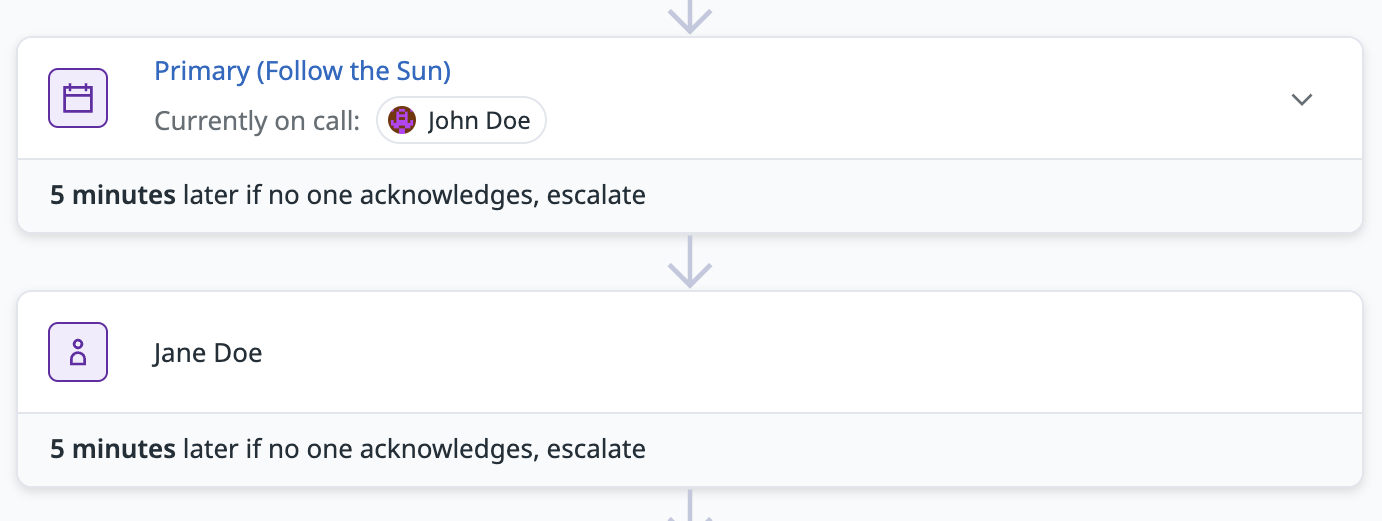Click the Jane Doe name
The width and height of the screenshot is (1382, 521).
(208, 353)
